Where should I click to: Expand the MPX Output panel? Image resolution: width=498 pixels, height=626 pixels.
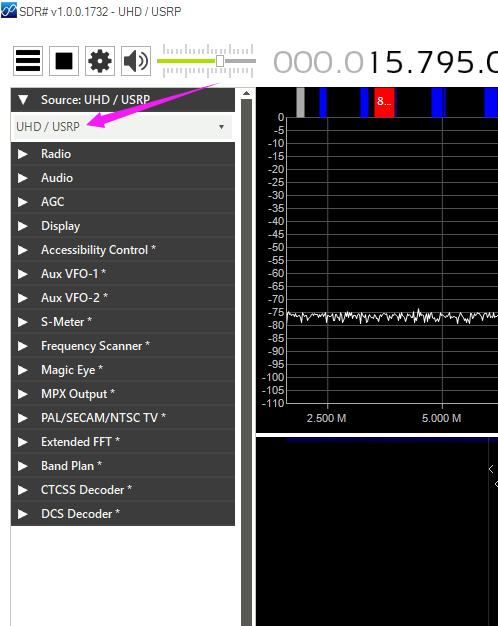123,394
